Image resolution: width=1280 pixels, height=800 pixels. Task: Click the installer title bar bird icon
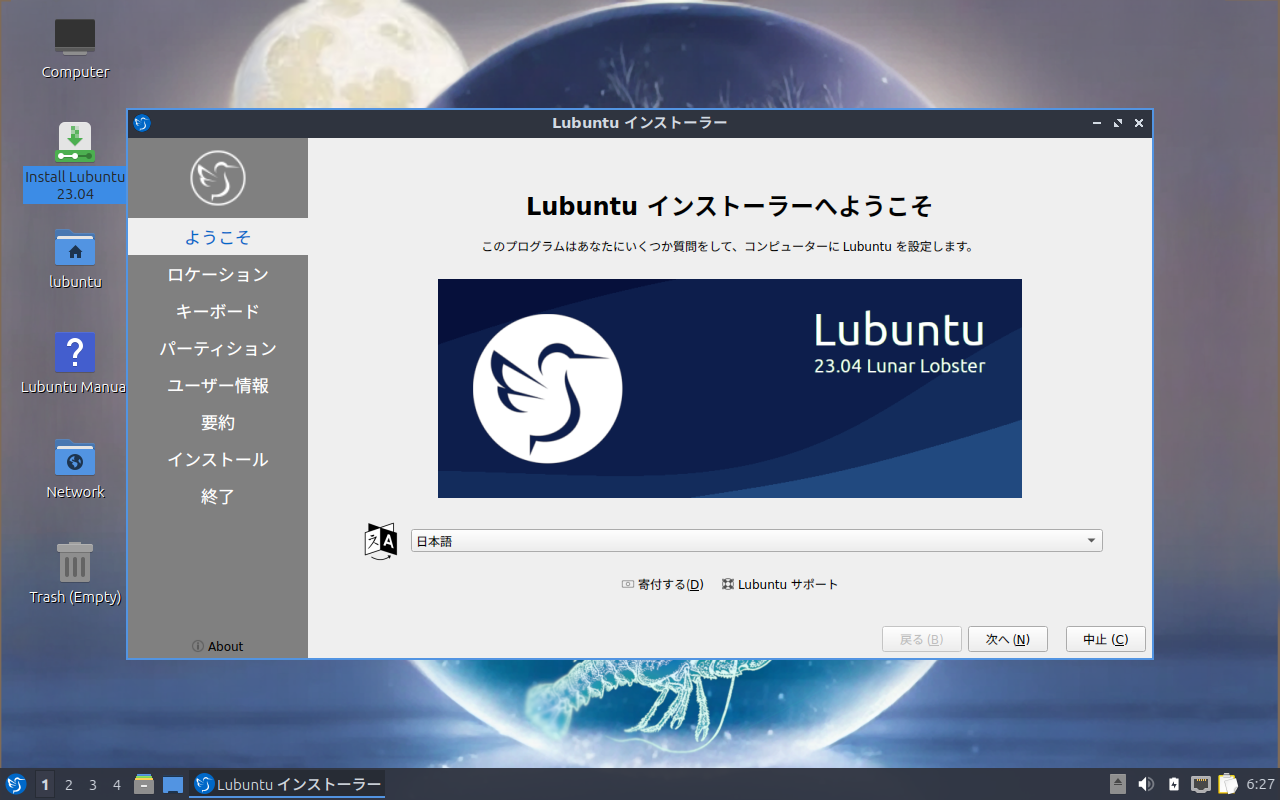tap(142, 123)
